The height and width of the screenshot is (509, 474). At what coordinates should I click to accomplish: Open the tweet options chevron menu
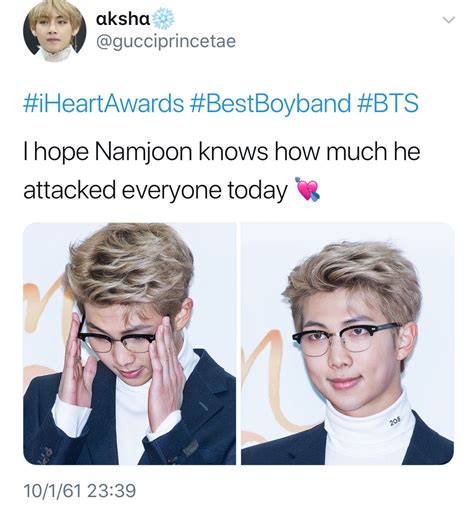tap(449, 20)
